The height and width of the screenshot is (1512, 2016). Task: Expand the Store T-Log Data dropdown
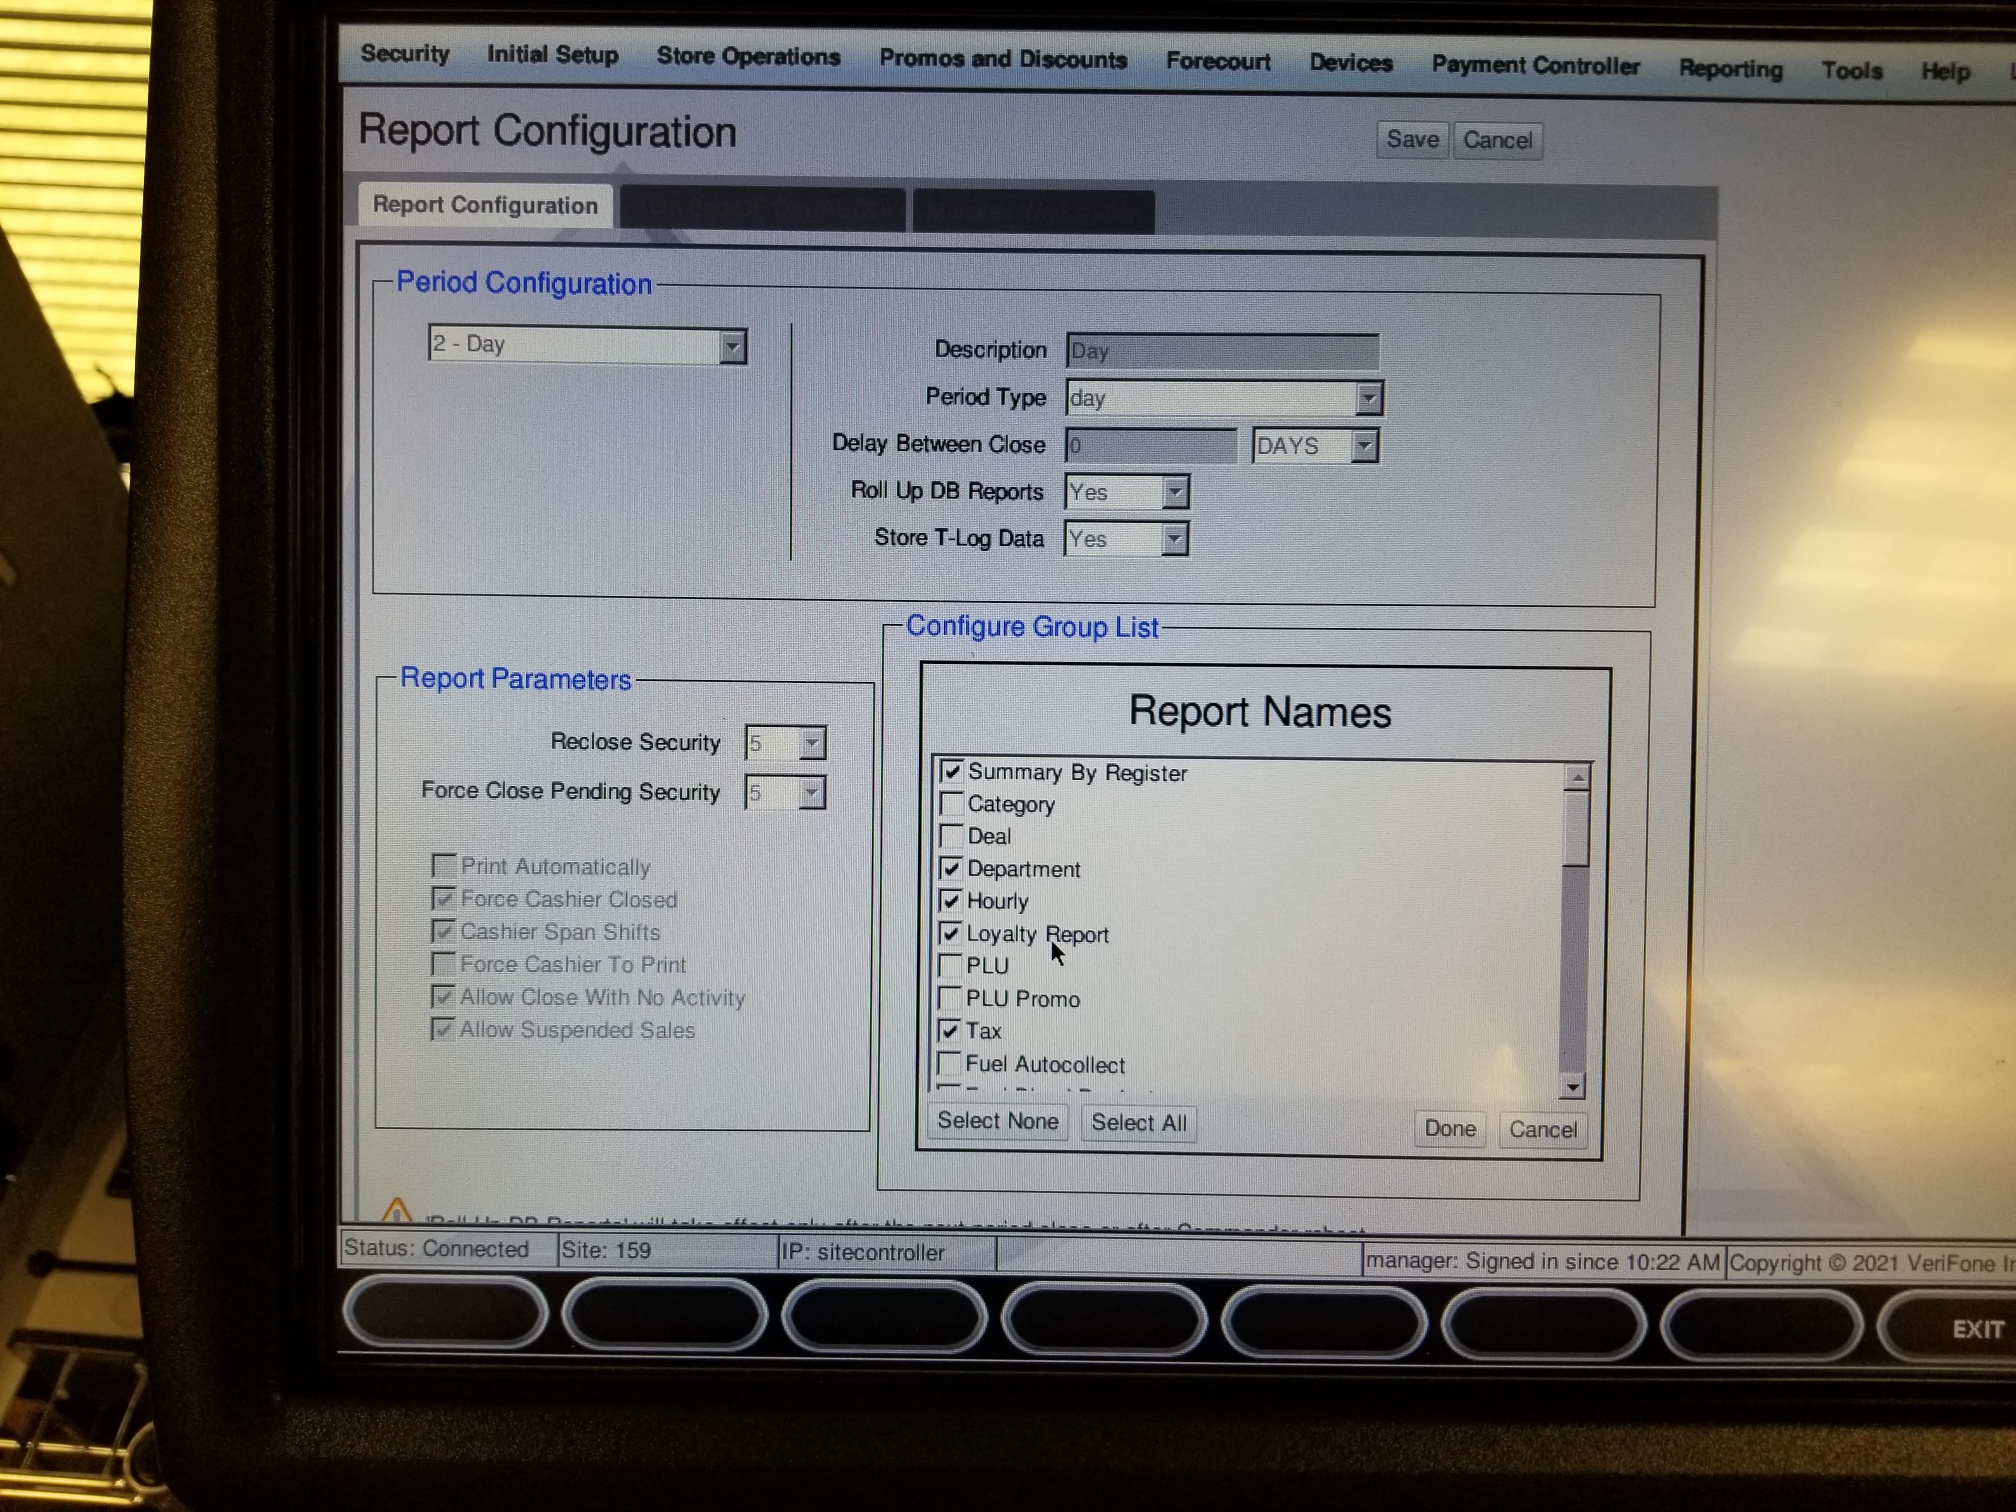click(x=1174, y=540)
